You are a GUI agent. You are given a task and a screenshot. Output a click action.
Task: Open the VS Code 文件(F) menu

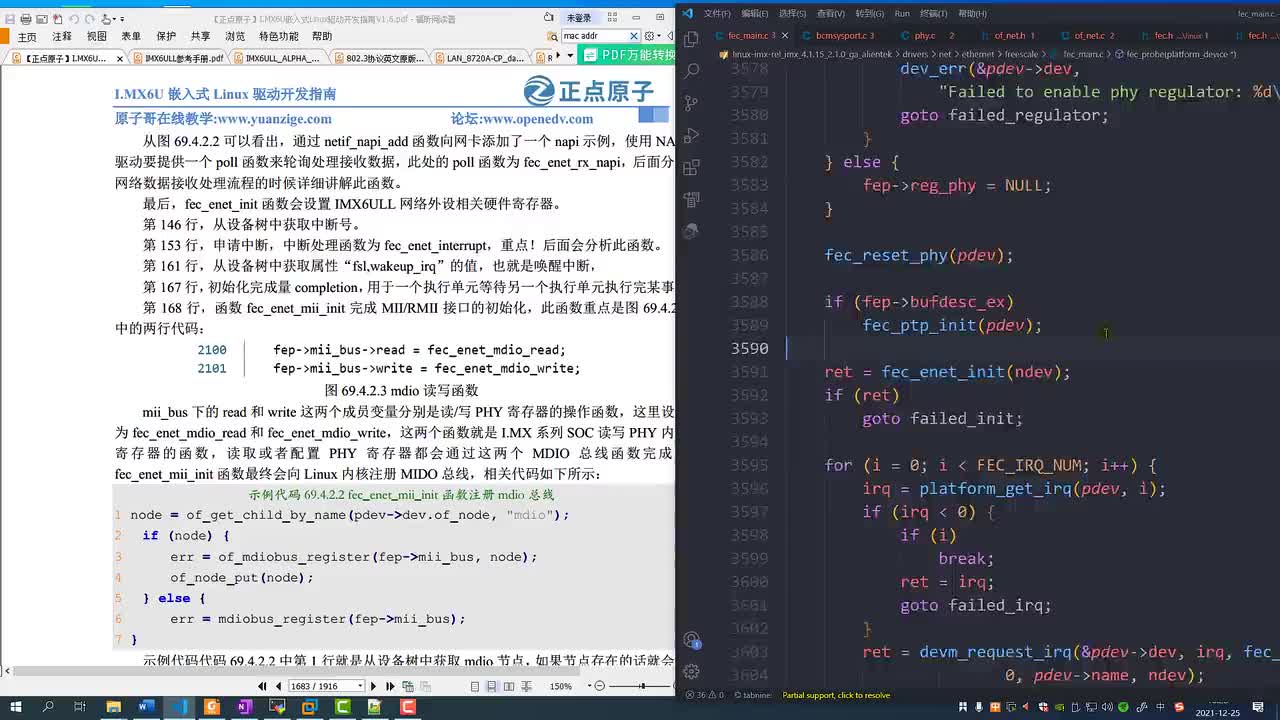(x=717, y=13)
